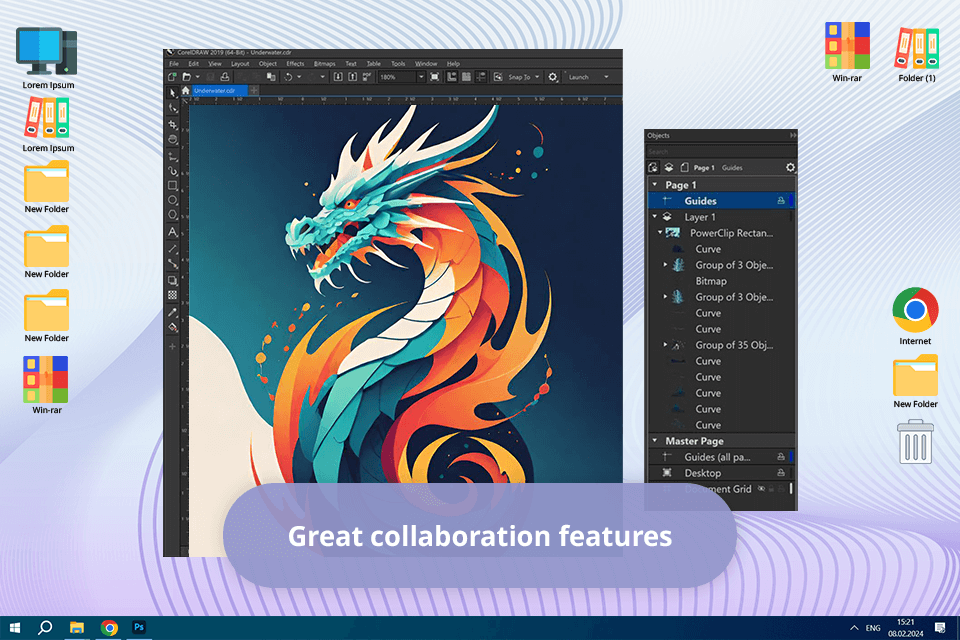Select the Polygon tool
The width and height of the screenshot is (960, 640).
173,215
